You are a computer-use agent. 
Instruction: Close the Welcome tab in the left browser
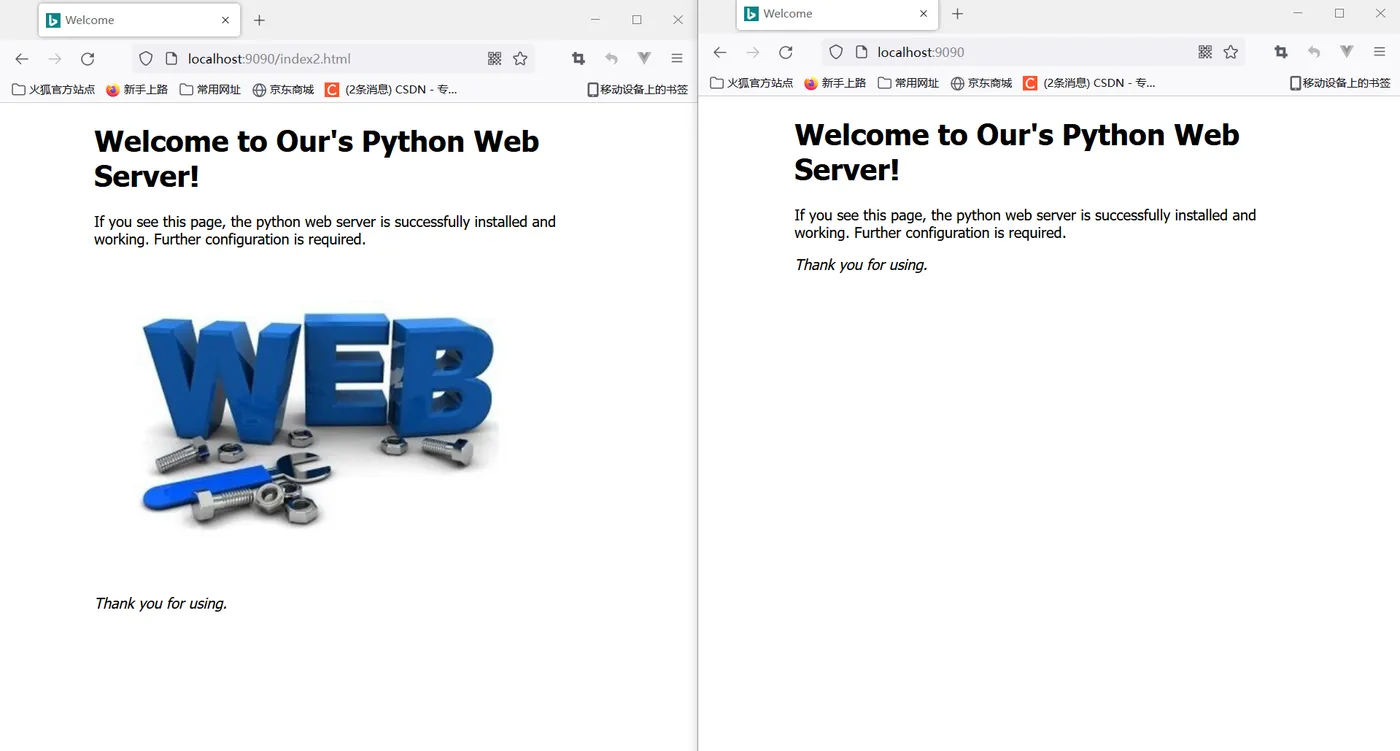point(225,20)
